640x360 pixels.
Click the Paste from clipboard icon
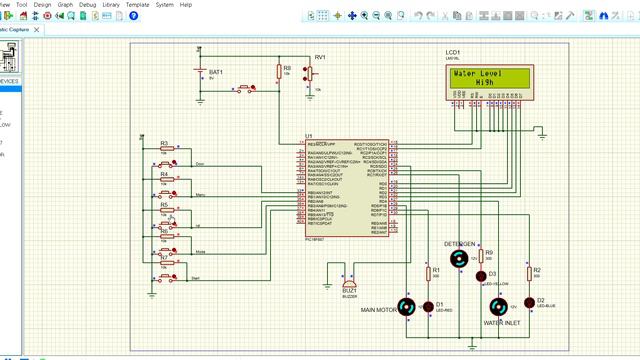469,16
